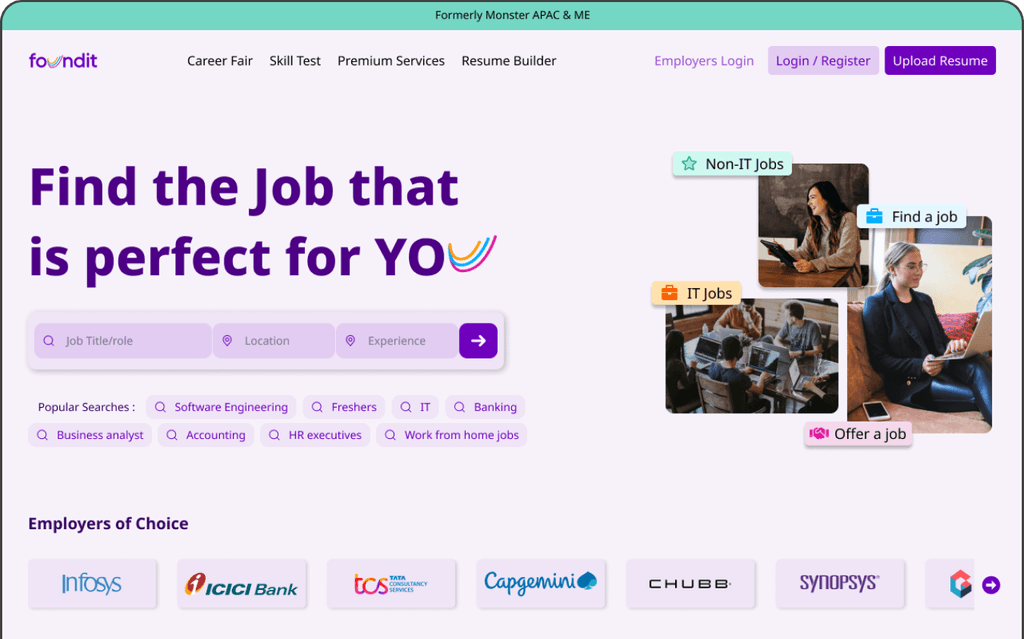Click the IT Jobs label

pyautogui.click(x=696, y=293)
